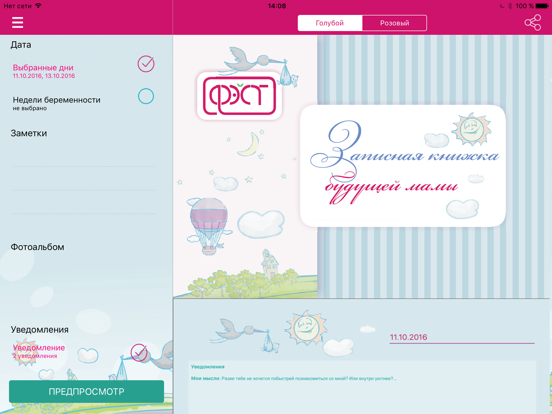
Task: Open the Выбранные дни date selection
Action: click(x=44, y=71)
